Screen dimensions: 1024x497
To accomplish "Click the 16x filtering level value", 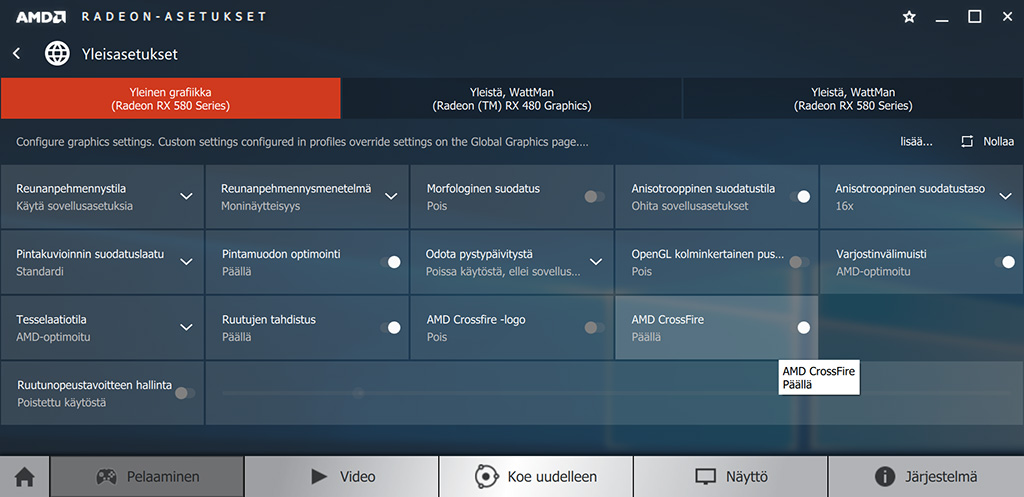I will tap(844, 206).
